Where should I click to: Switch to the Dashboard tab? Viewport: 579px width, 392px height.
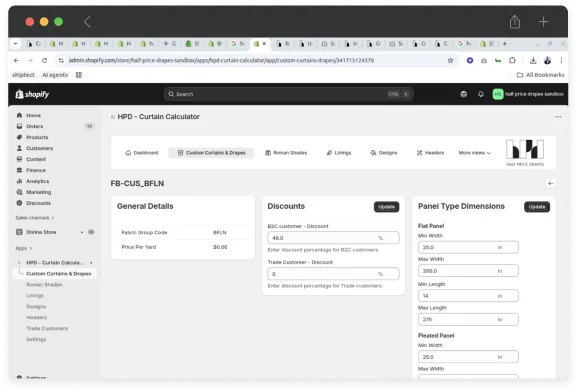click(142, 153)
